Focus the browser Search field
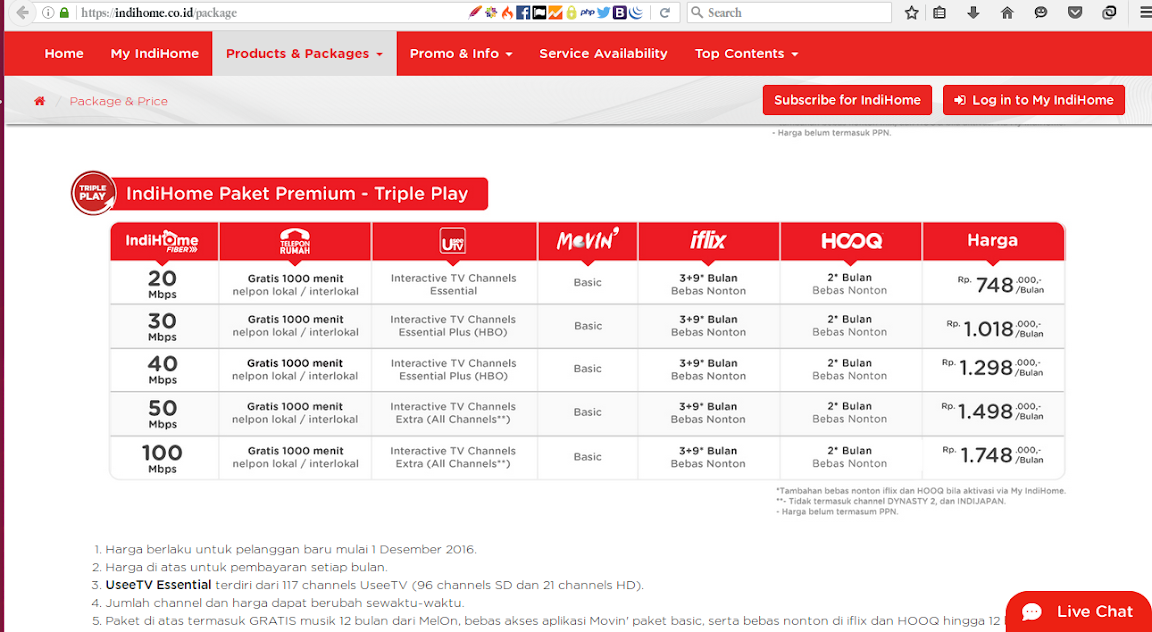The height and width of the screenshot is (632, 1152). [789, 12]
